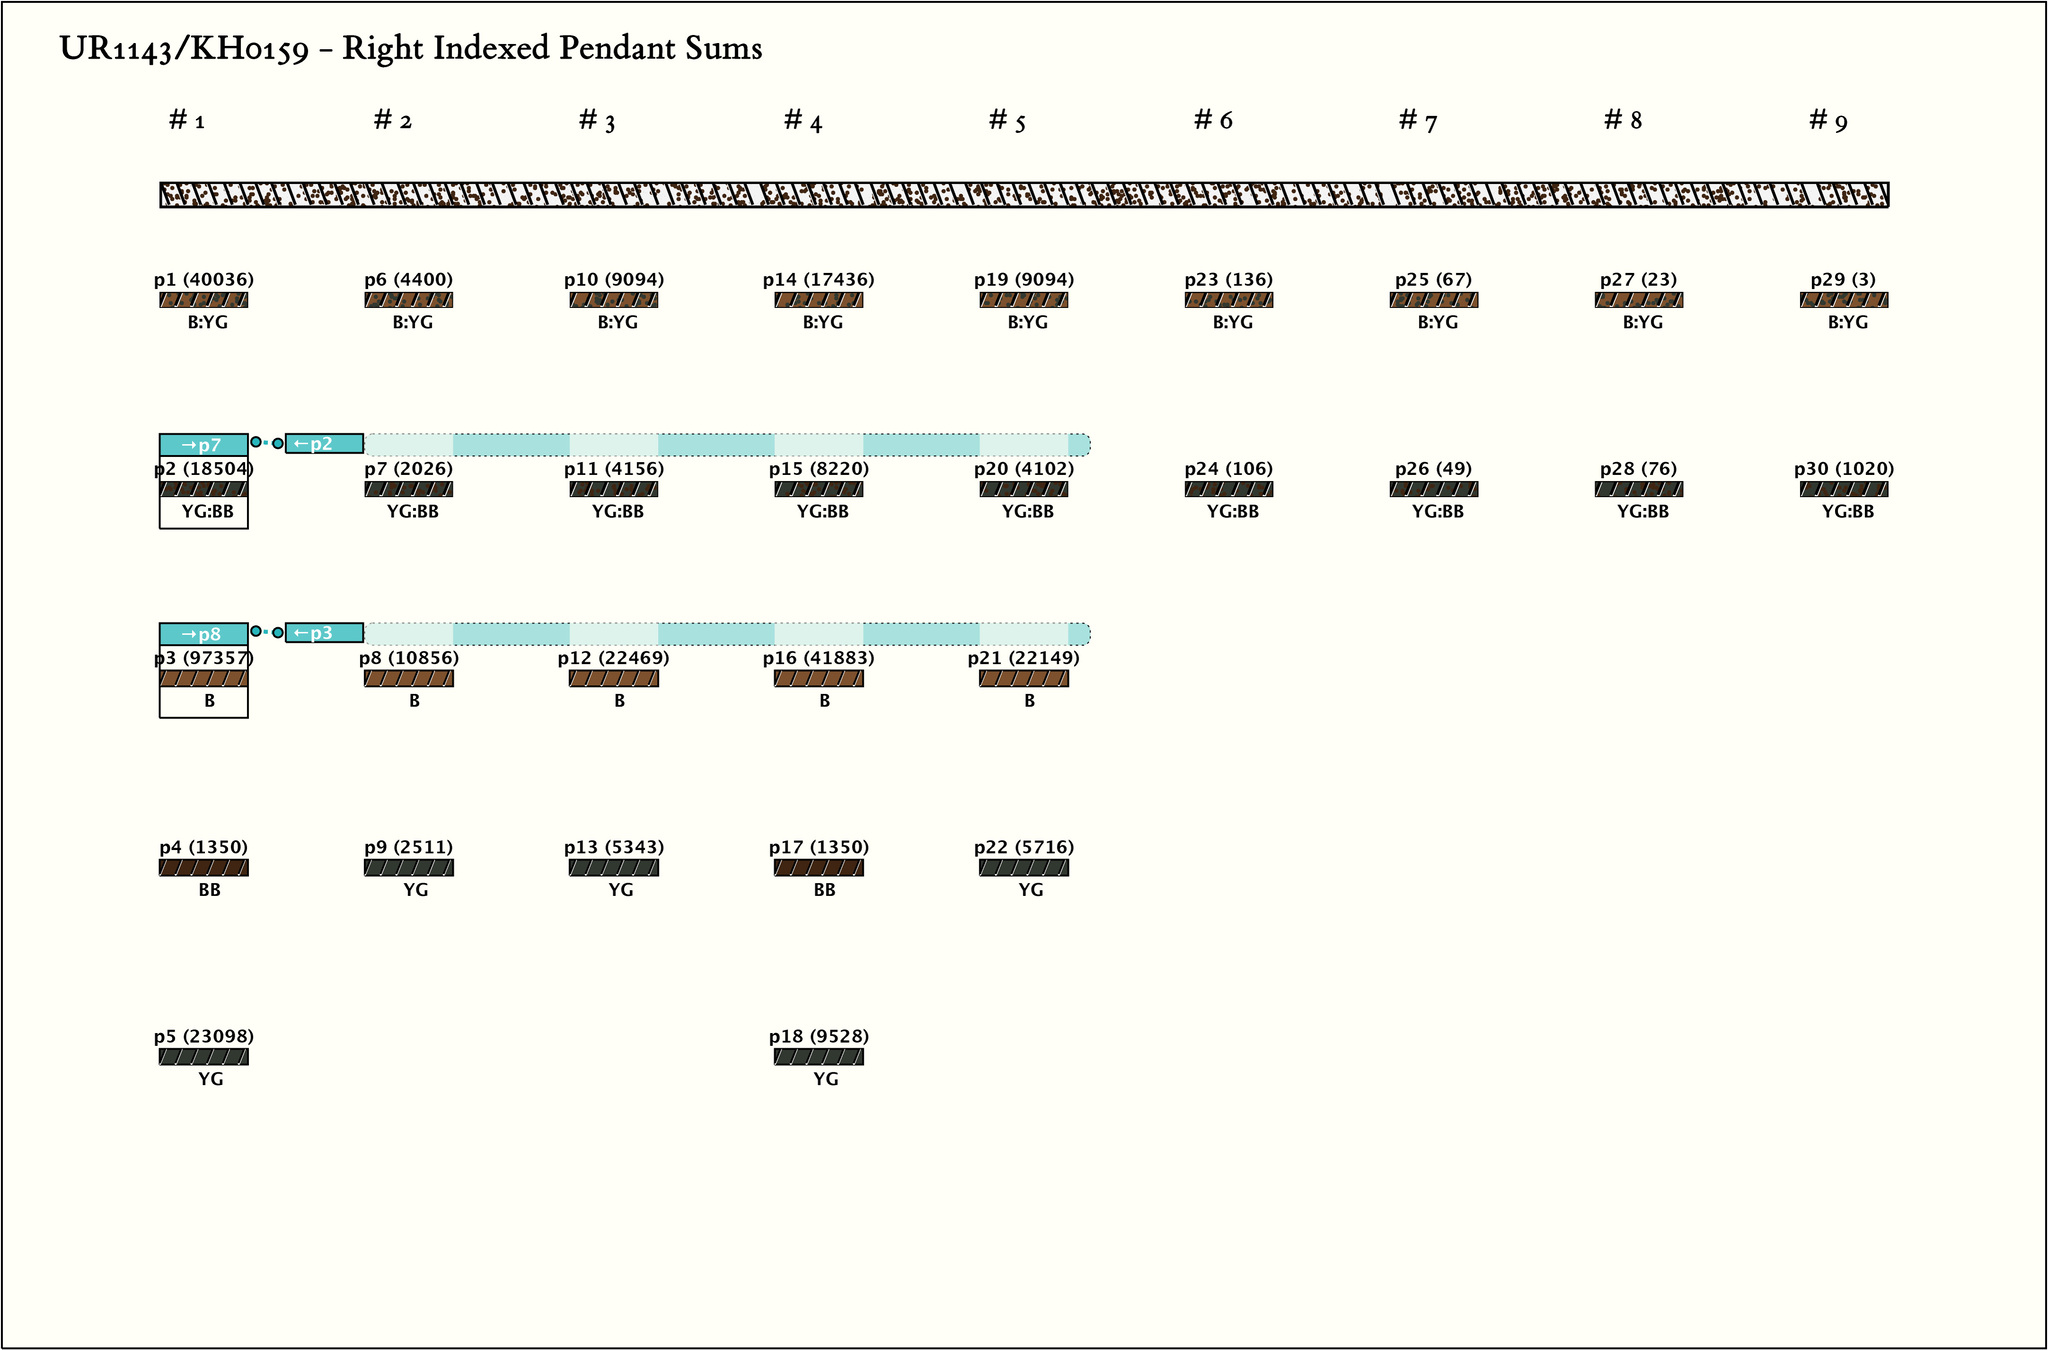Click the →p8 link tag
The image size is (2048, 1350).
tap(203, 634)
